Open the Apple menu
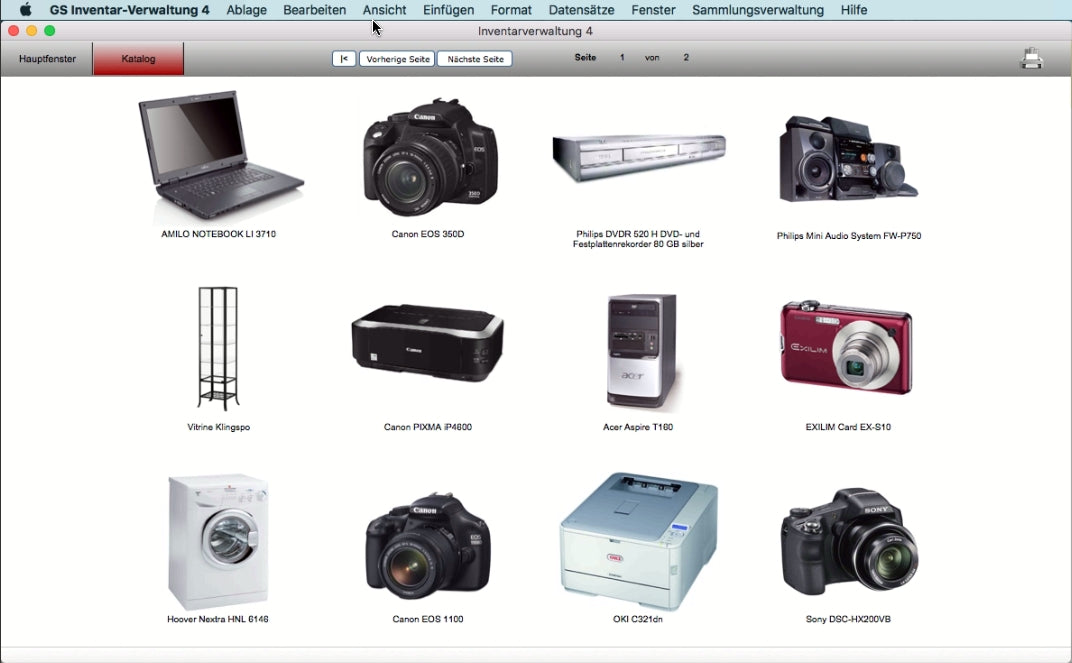 tap(24, 10)
